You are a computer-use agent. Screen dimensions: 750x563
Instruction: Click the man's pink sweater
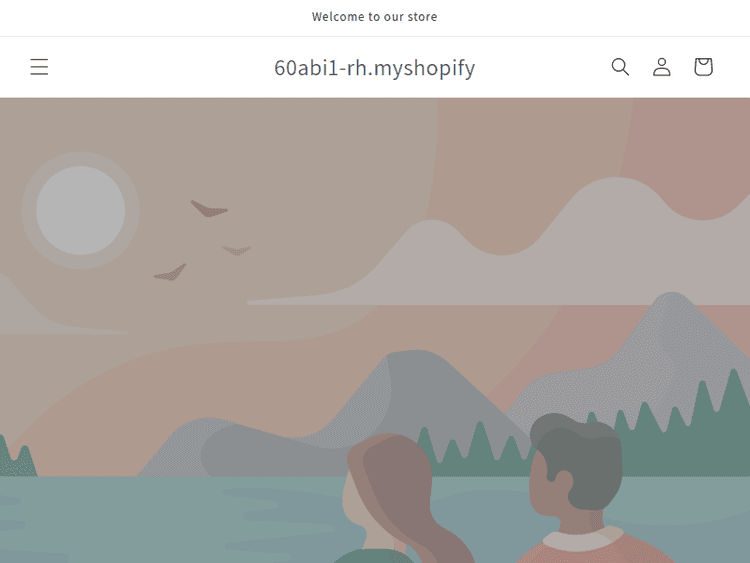click(598, 548)
